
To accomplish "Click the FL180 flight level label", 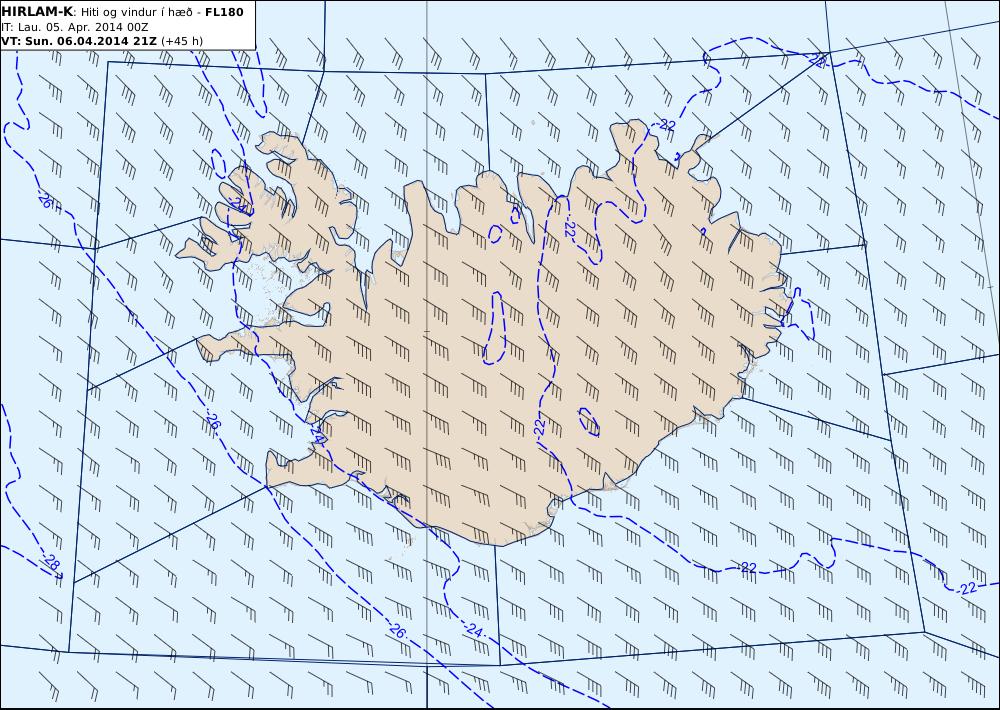I will (x=224, y=11).
